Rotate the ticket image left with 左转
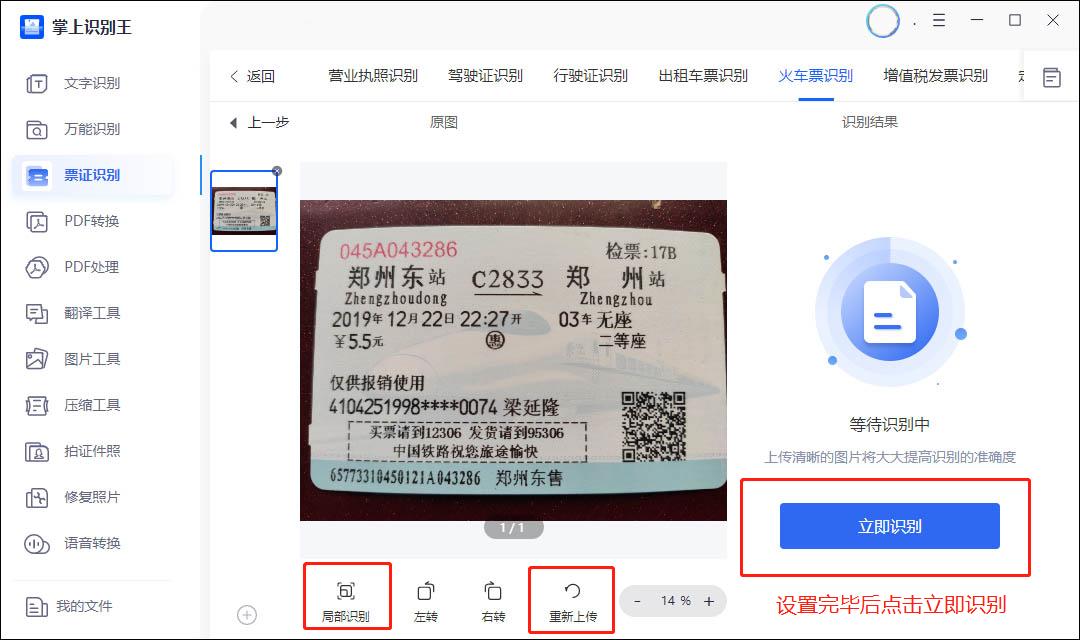Viewport: 1080px width, 640px height. click(425, 598)
